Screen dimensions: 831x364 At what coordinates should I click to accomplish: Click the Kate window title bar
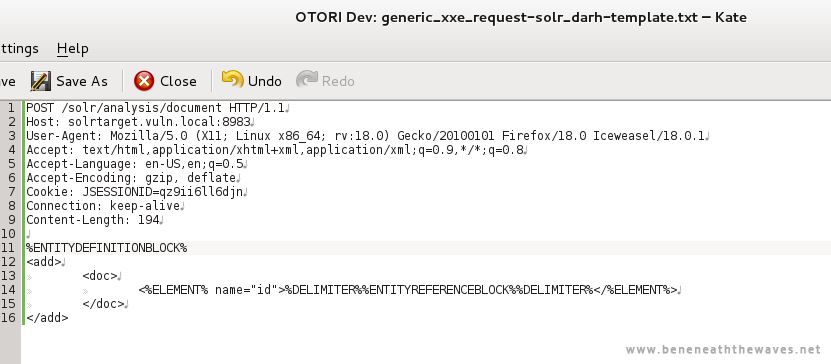521,17
